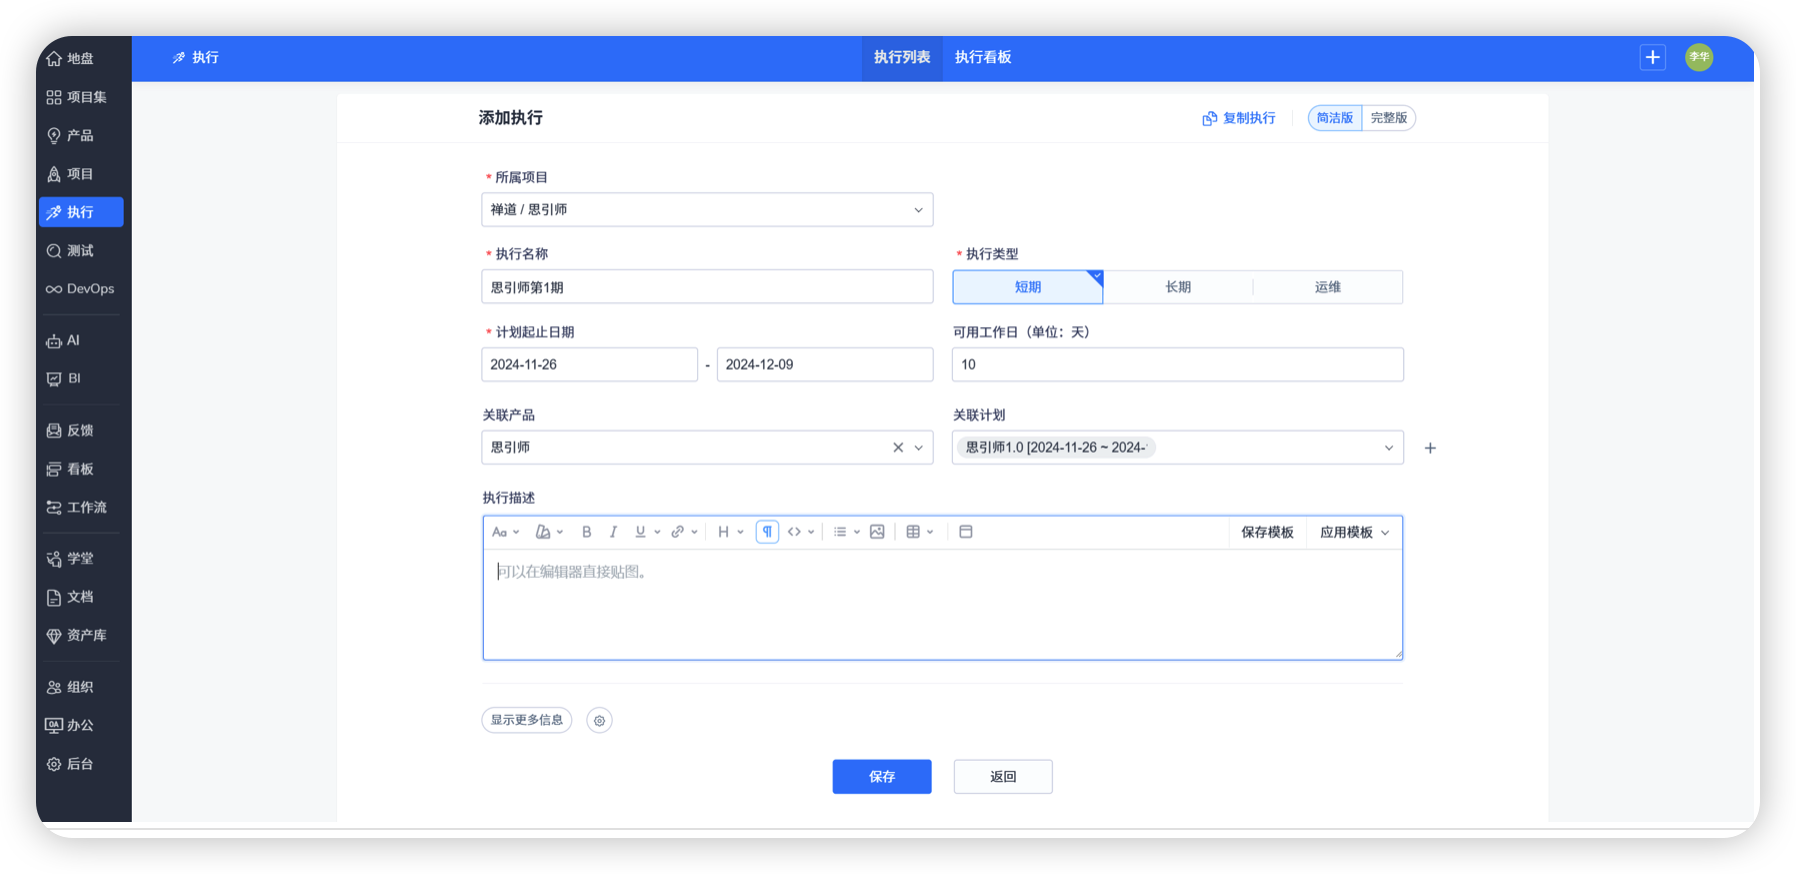The height and width of the screenshot is (874, 1796).
Task: Switch to the 执行列表 tab
Action: click(x=902, y=58)
